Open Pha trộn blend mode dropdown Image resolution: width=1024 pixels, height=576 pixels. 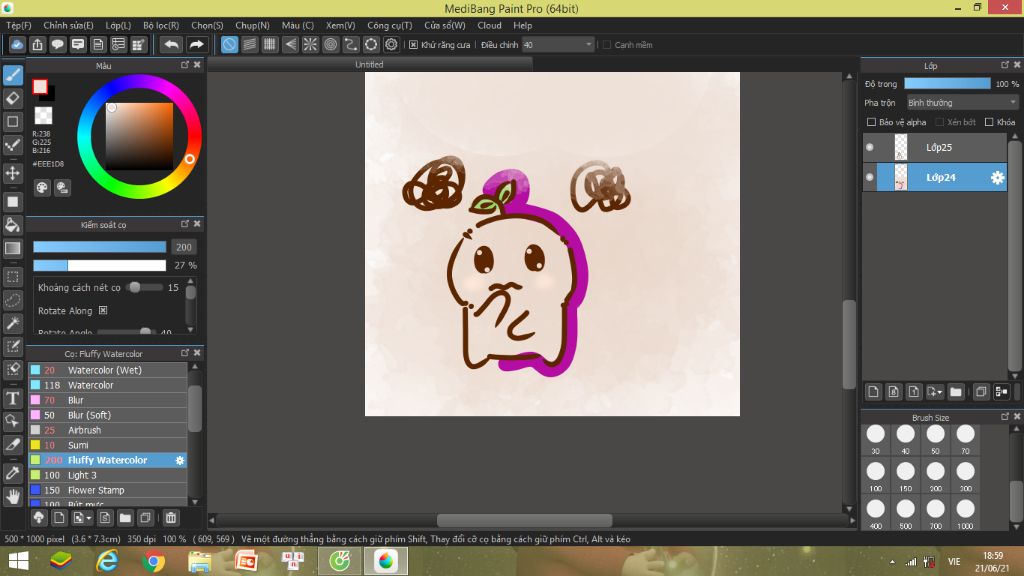tap(962, 103)
